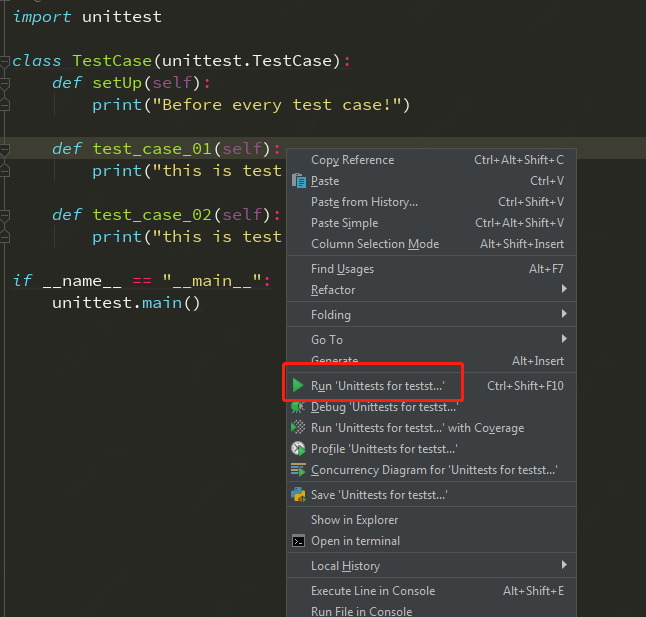Click the test_case_02 method name
646x617 pixels.
click(152, 215)
